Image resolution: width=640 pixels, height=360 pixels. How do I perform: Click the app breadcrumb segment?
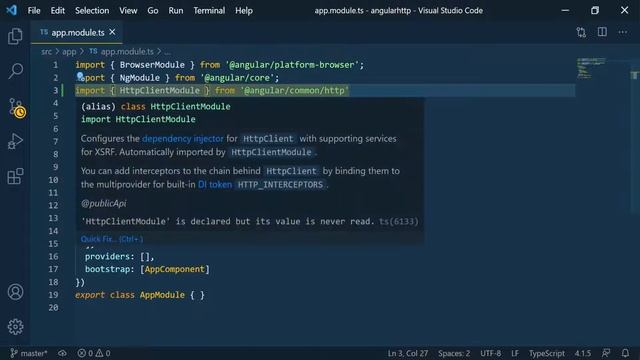[69, 52]
